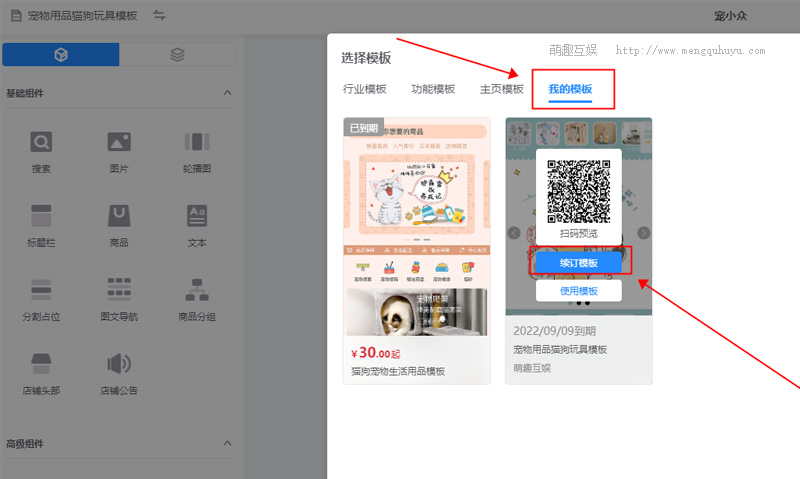The image size is (800, 479).
Task: Click the ¥30.00起 price text
Action: (376, 352)
